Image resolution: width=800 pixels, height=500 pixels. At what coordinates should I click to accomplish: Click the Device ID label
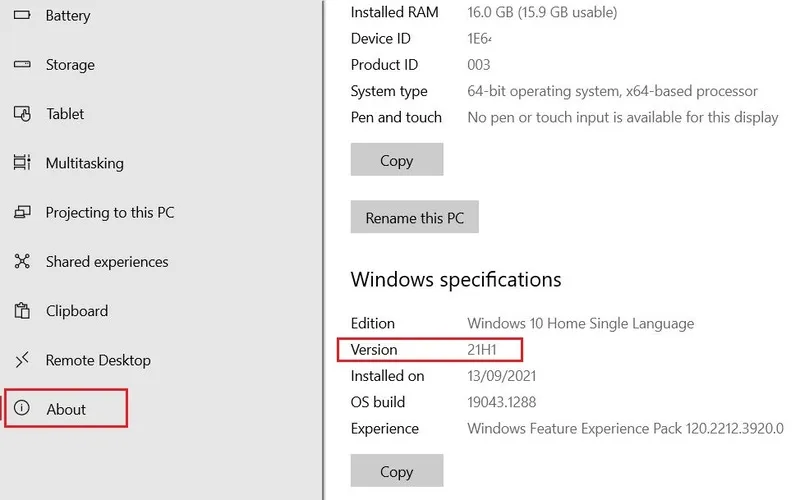pos(380,38)
